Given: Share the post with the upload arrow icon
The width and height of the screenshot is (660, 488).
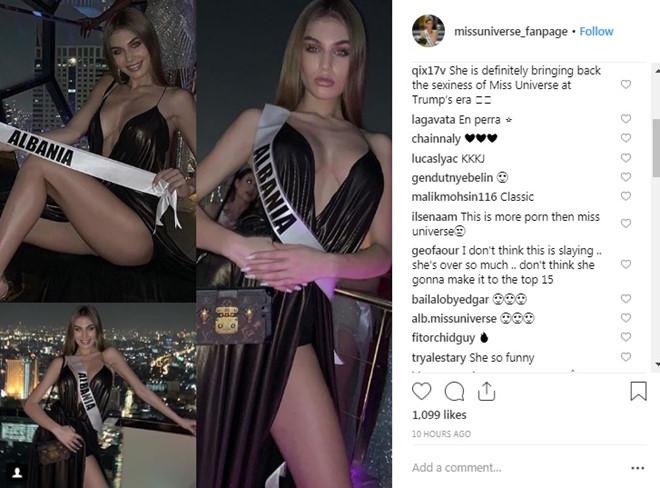Looking at the screenshot, I should 486,391.
